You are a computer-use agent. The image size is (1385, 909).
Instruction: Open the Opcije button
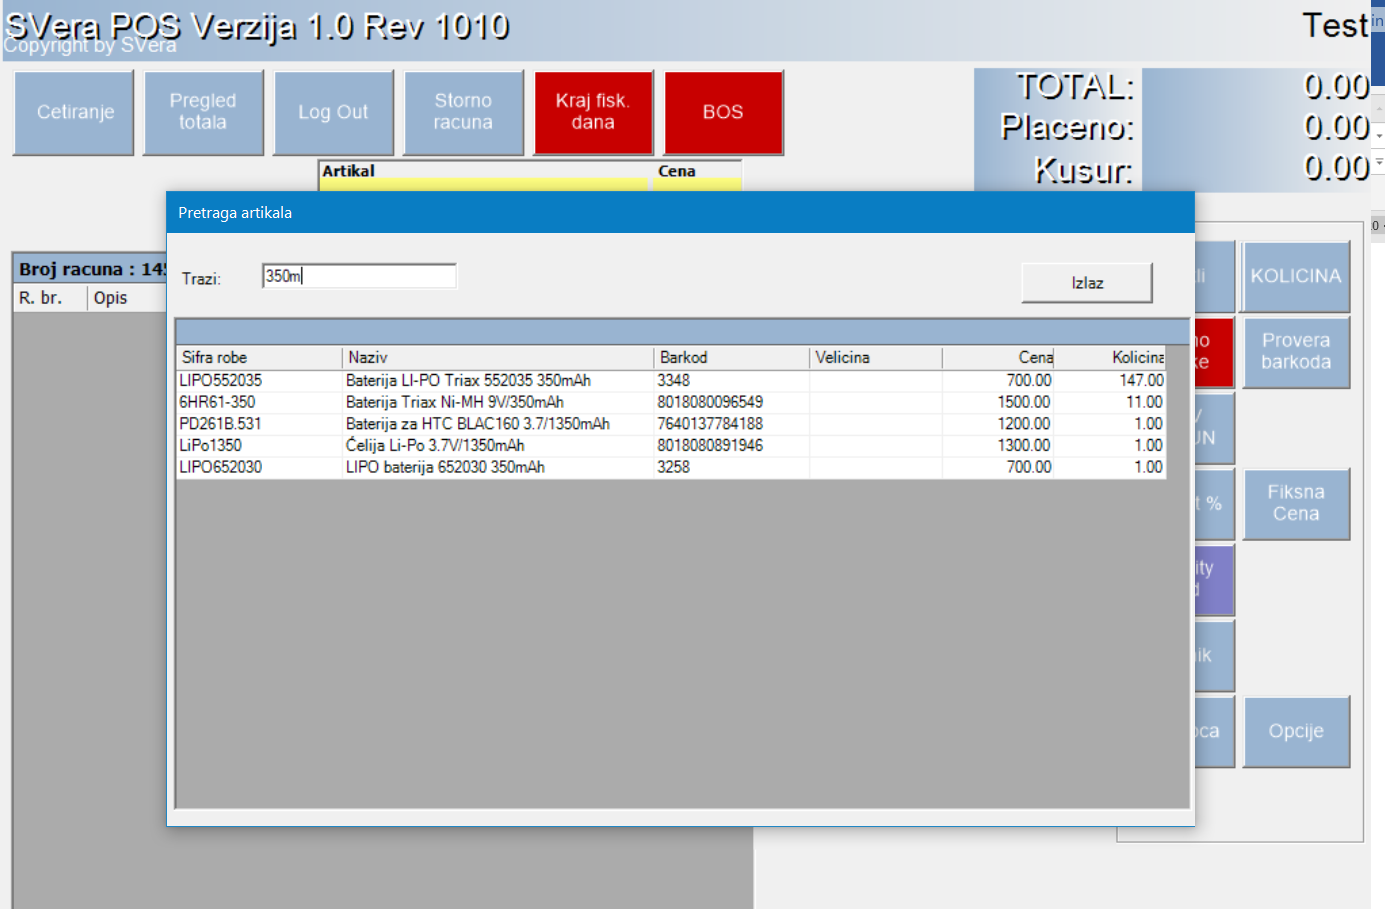coord(1296,731)
